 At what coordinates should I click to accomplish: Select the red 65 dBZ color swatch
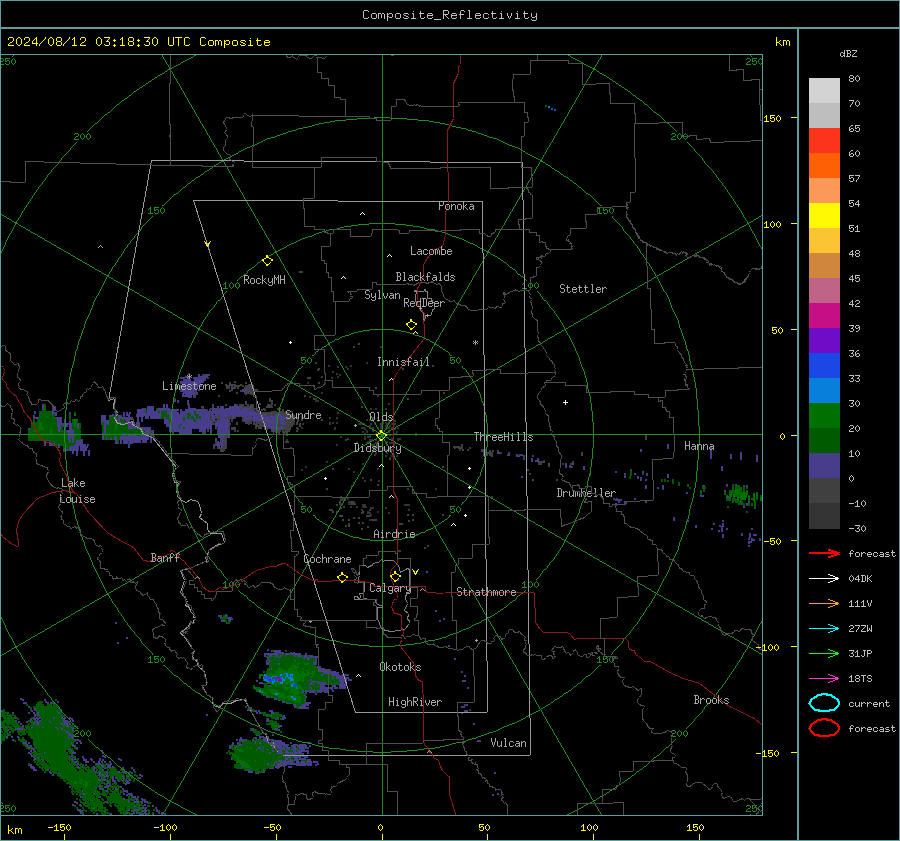(x=824, y=141)
